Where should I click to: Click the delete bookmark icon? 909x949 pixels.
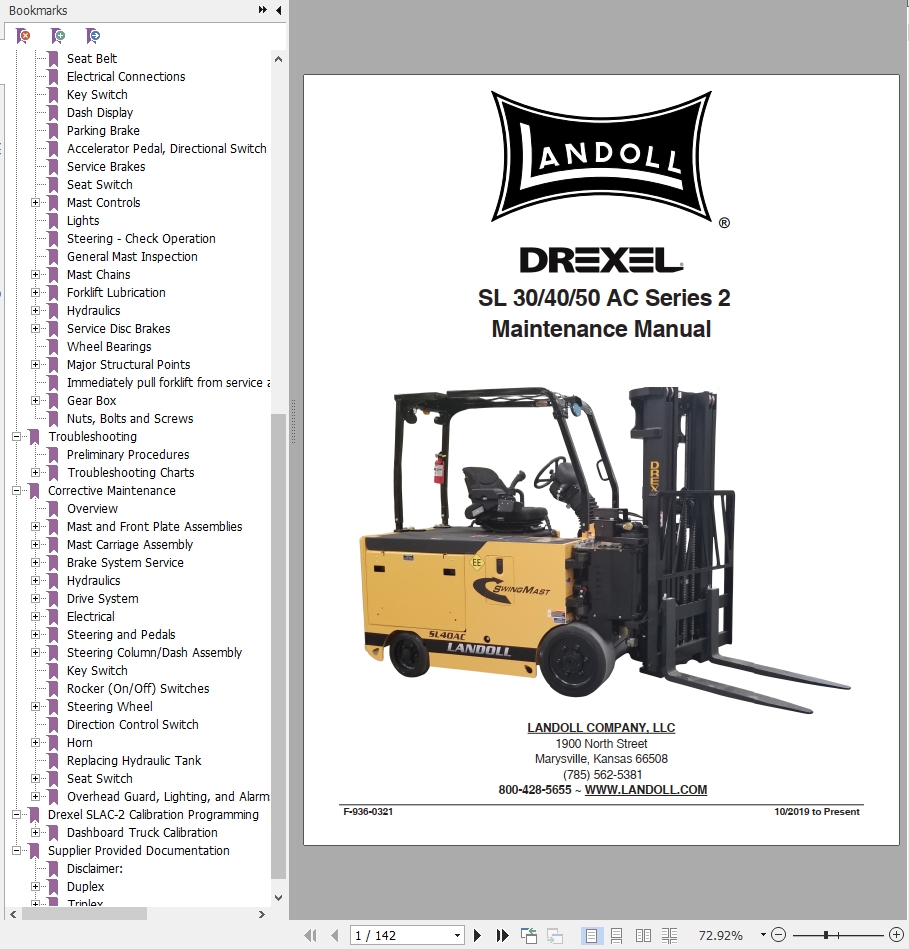23,36
